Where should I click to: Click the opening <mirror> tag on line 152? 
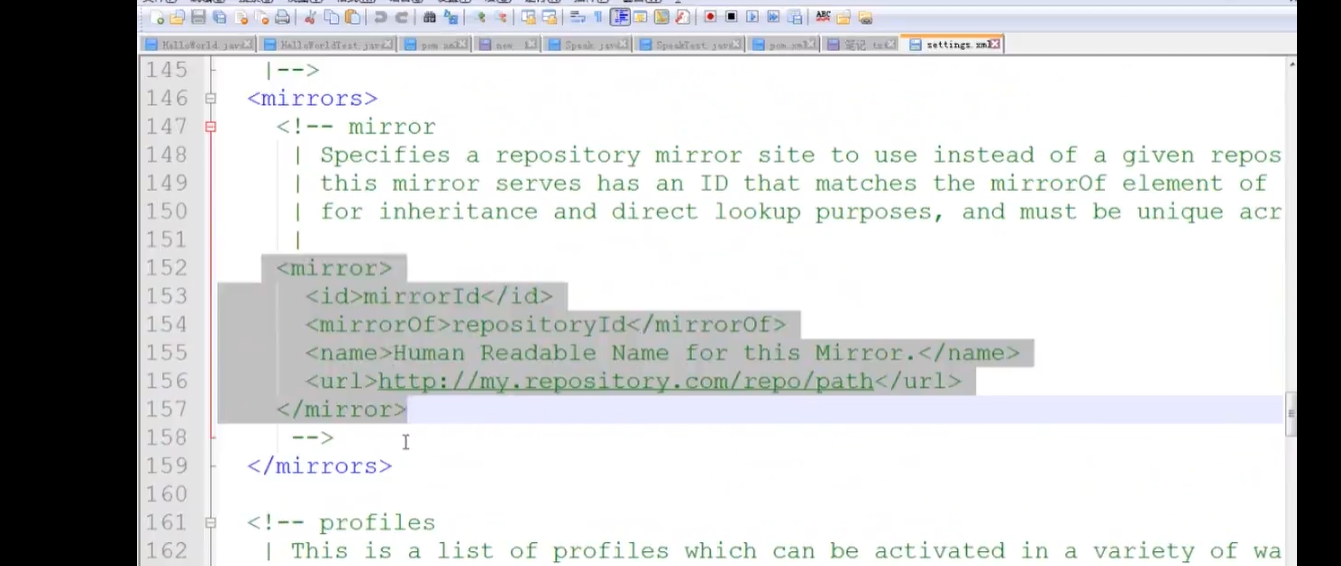334,268
